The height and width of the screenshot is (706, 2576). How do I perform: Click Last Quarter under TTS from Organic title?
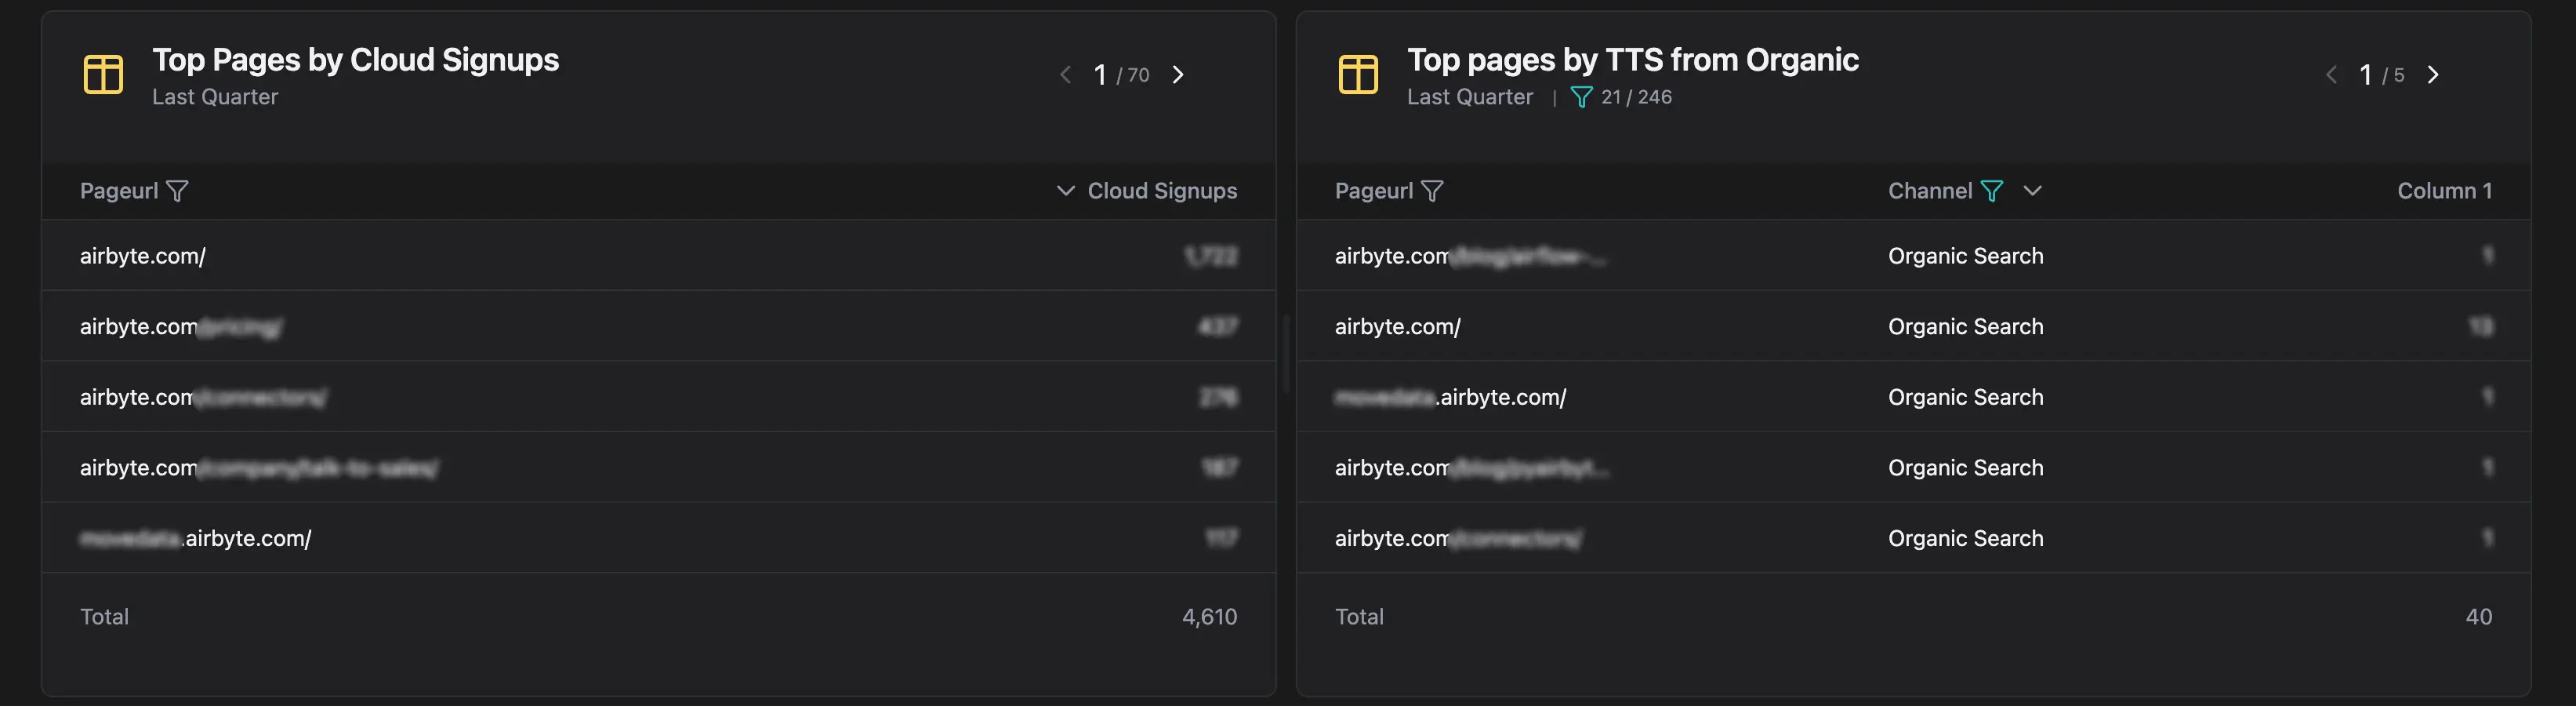(1470, 97)
